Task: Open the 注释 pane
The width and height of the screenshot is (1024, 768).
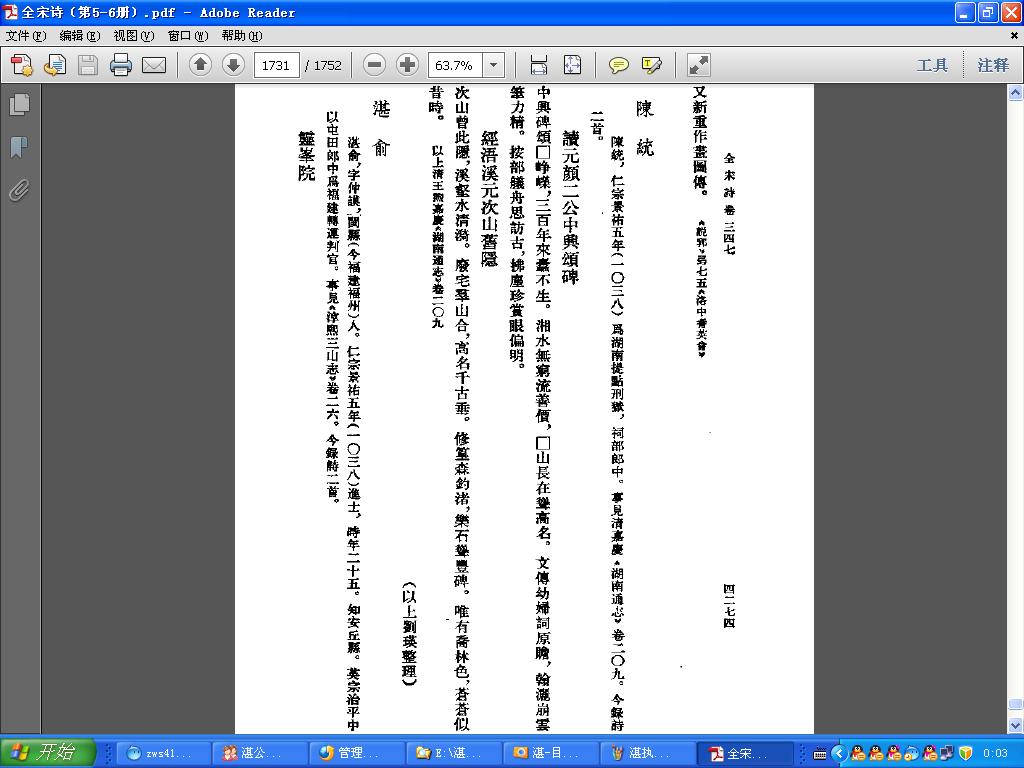Action: (993, 65)
